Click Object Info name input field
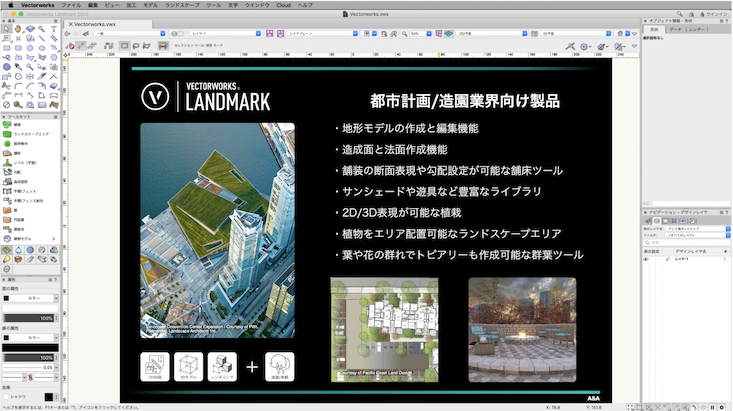733x411 pixels. click(690, 203)
